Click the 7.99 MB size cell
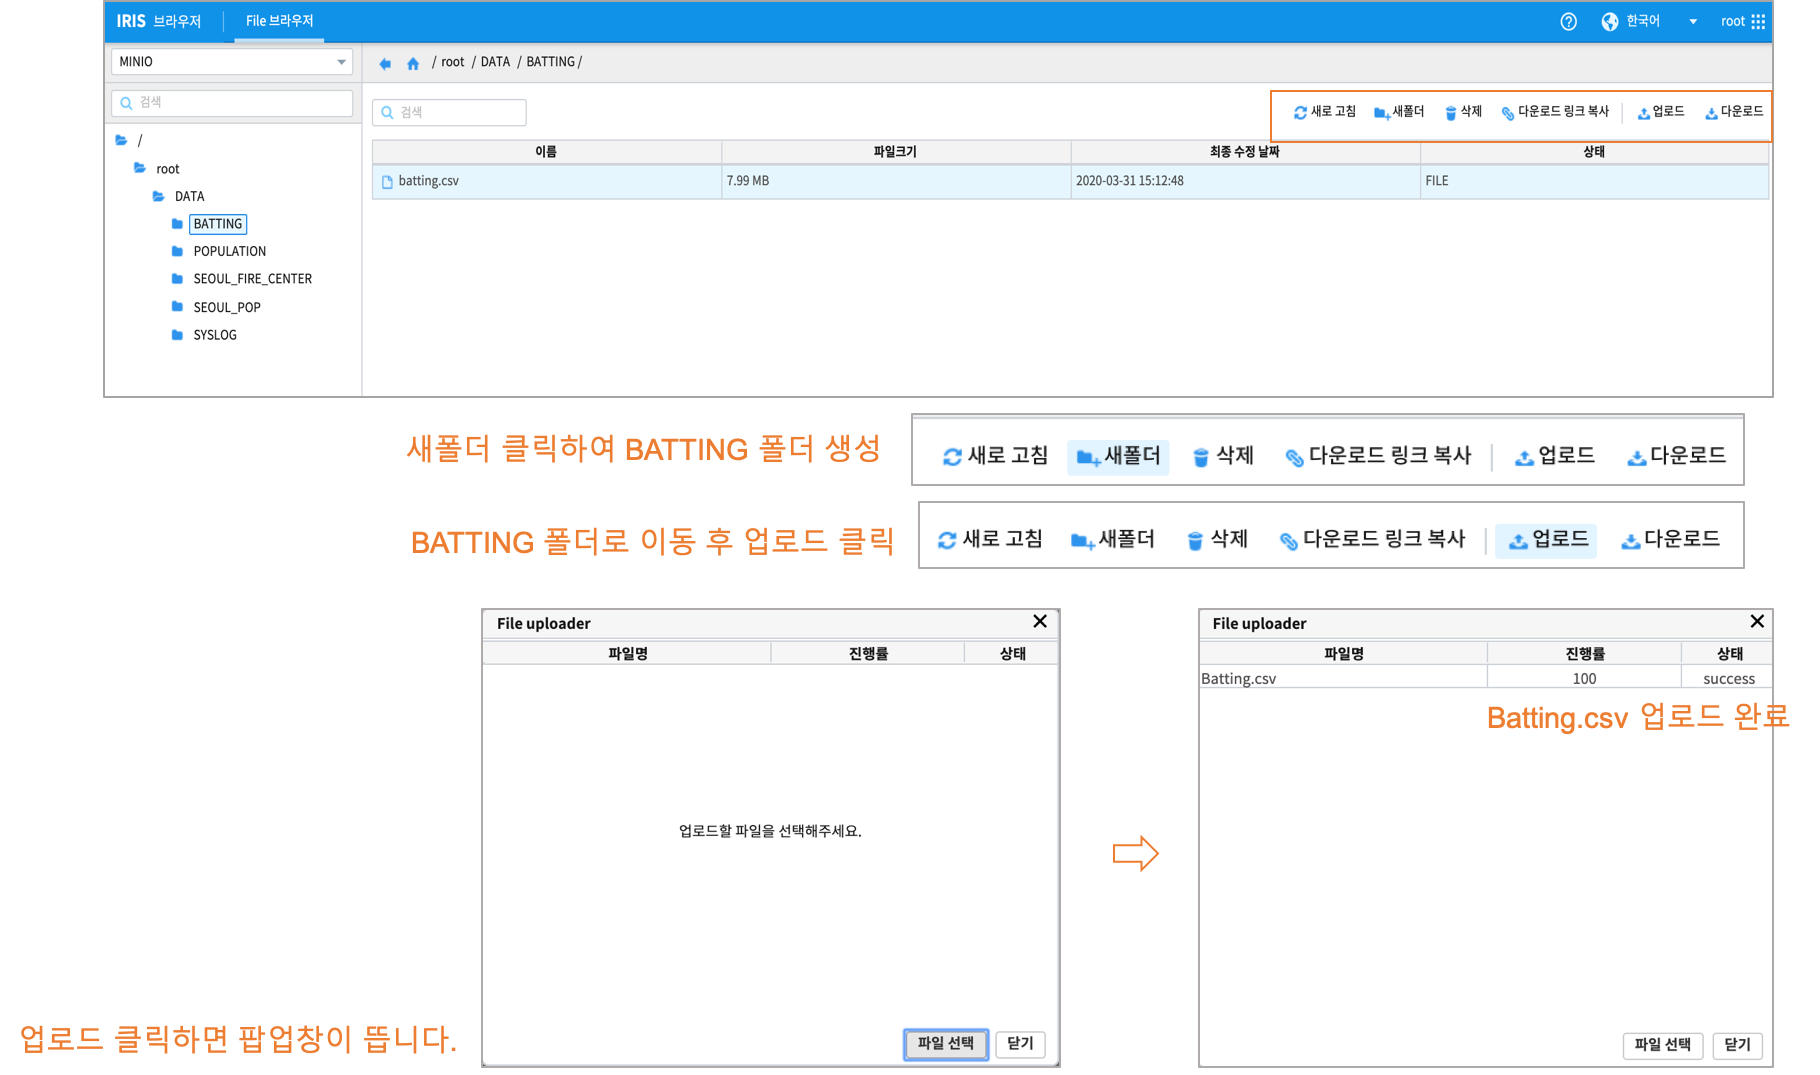The image size is (1820, 1075). click(x=895, y=181)
